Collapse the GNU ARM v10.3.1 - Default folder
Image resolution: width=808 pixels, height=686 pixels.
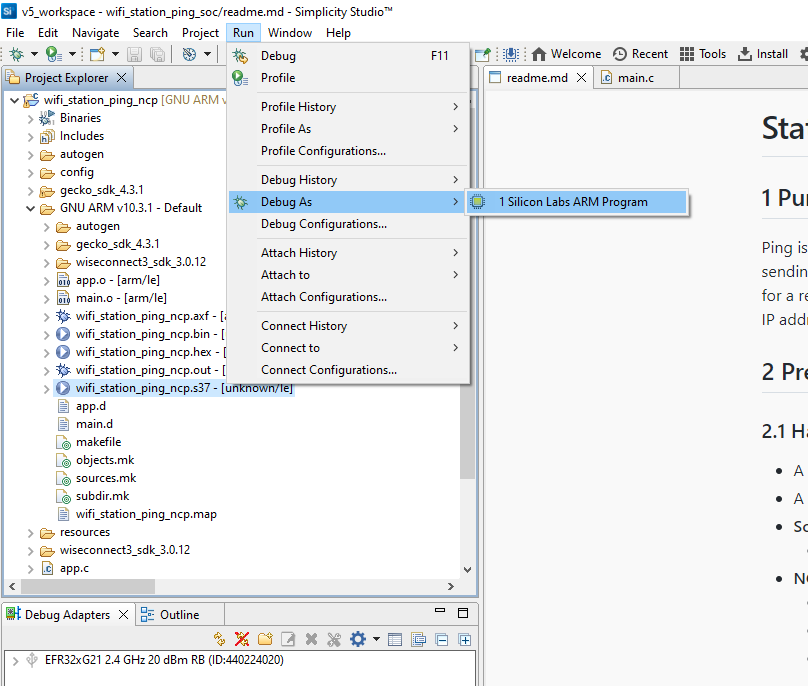coord(30,208)
